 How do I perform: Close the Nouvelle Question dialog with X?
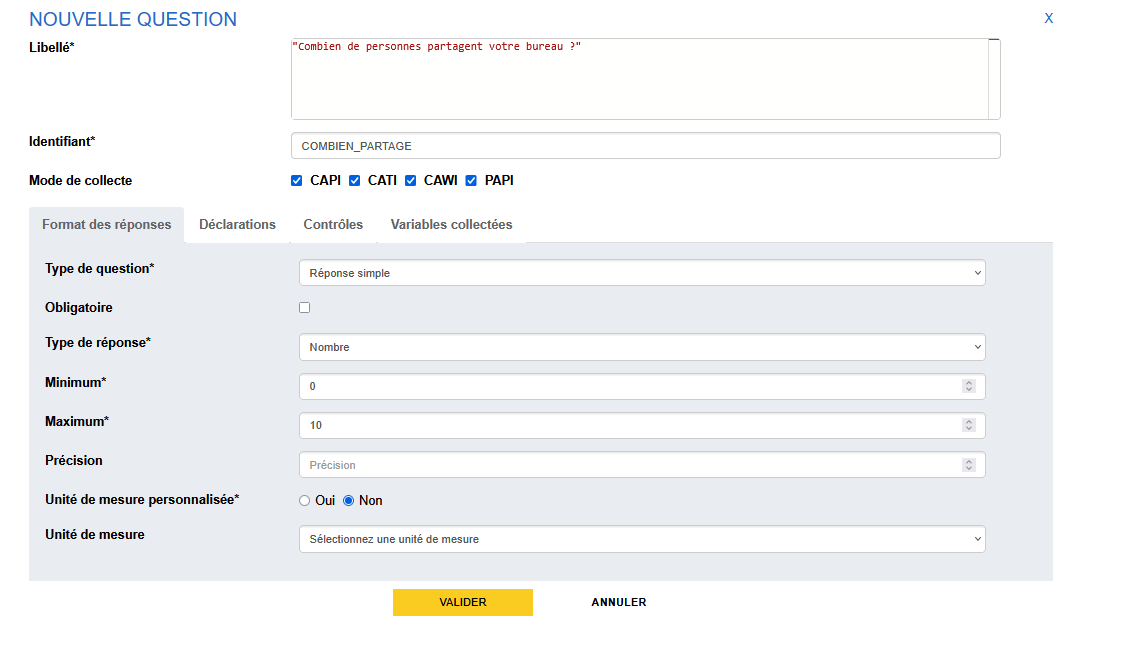(x=1048, y=18)
